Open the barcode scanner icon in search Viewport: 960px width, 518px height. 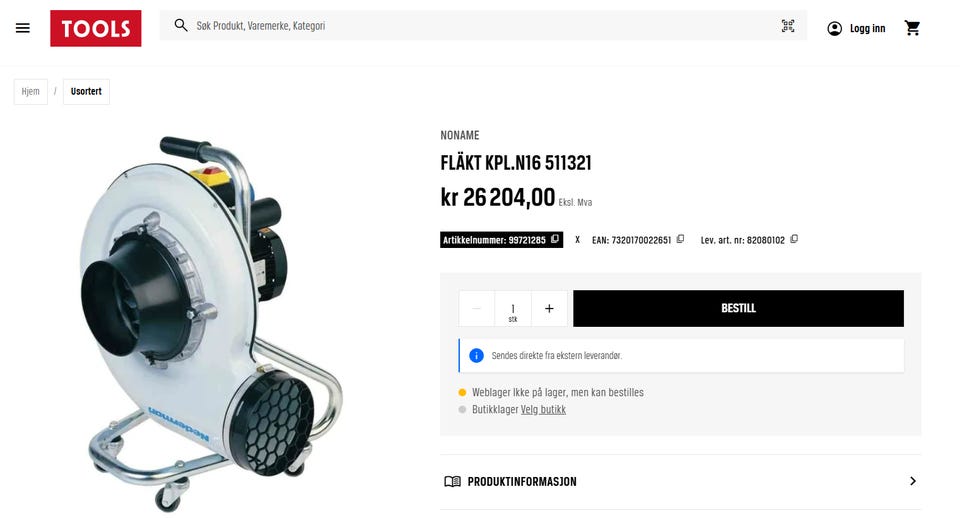788,26
